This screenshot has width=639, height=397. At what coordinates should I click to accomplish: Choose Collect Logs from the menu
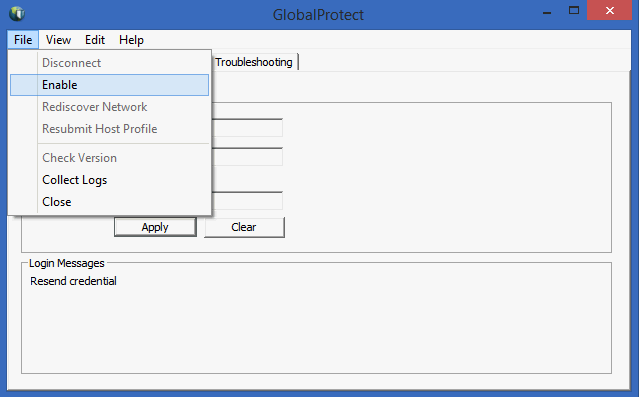(109, 180)
